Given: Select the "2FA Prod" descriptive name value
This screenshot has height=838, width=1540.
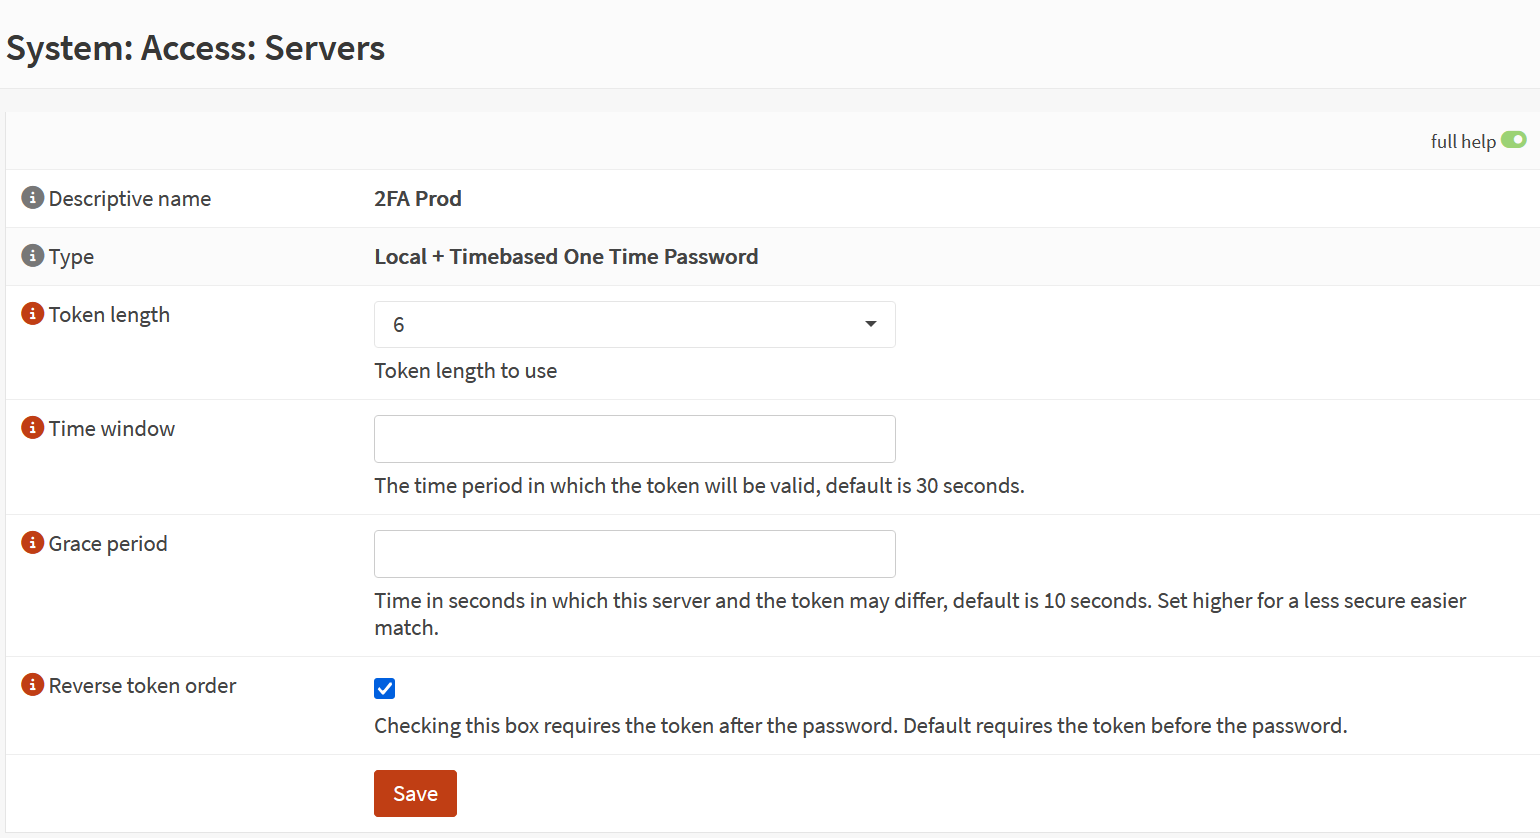Looking at the screenshot, I should (x=418, y=199).
